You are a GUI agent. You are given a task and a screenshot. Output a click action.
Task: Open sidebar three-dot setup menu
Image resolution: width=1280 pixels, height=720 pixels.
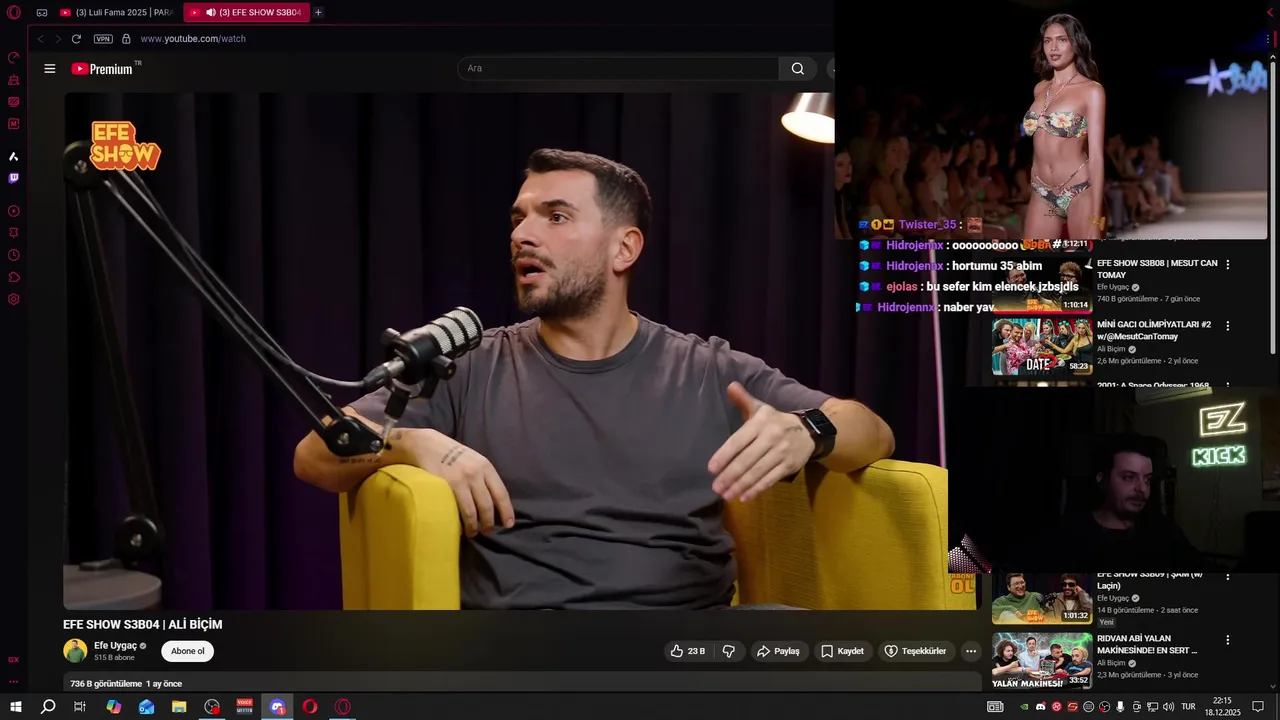[14, 681]
